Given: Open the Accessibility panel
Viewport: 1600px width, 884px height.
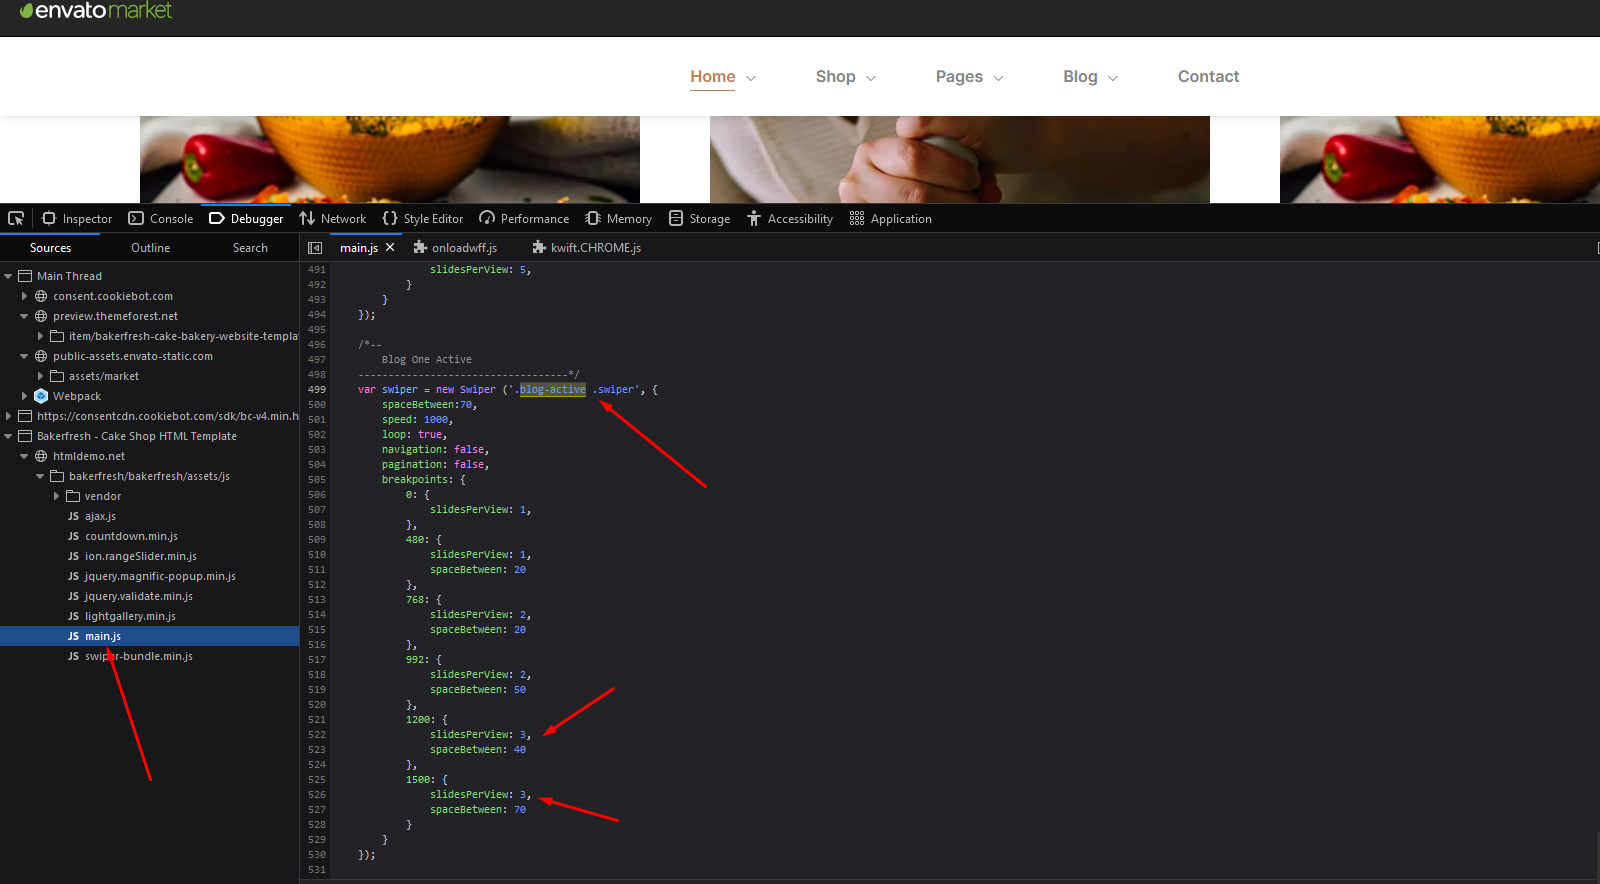Looking at the screenshot, I should tap(790, 218).
